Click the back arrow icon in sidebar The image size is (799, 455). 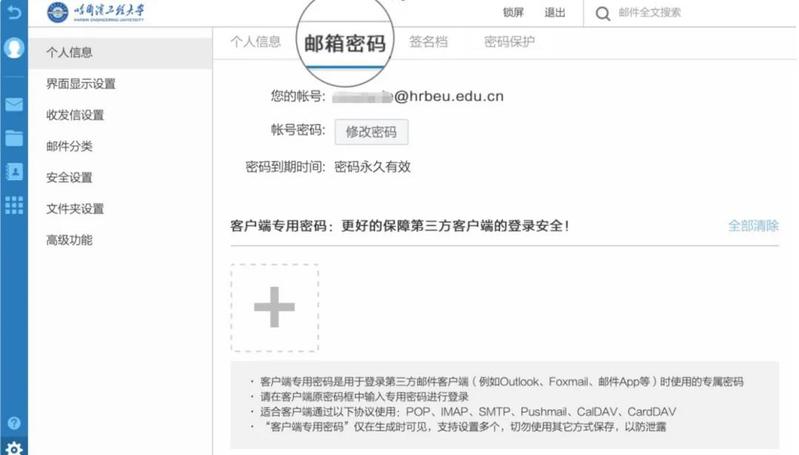[x=13, y=13]
